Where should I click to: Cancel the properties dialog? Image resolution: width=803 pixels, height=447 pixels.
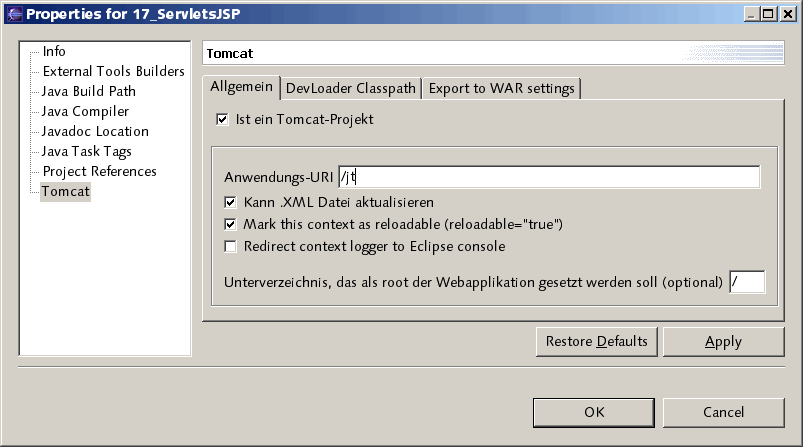coord(723,412)
